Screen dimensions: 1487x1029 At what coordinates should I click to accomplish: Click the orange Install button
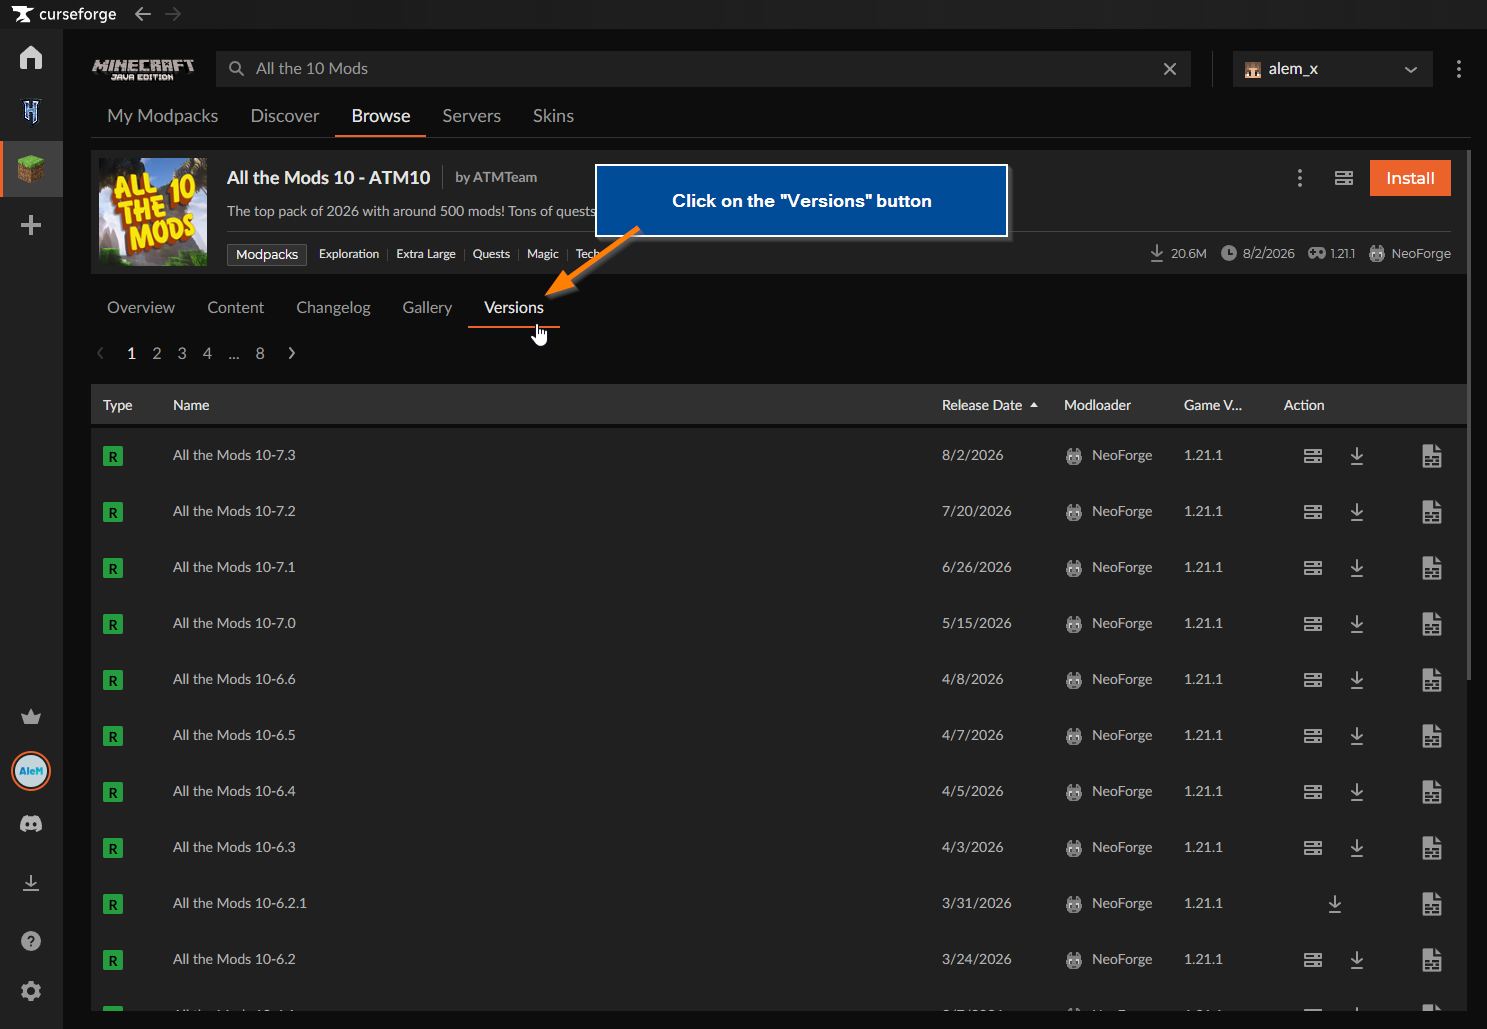(x=1410, y=178)
